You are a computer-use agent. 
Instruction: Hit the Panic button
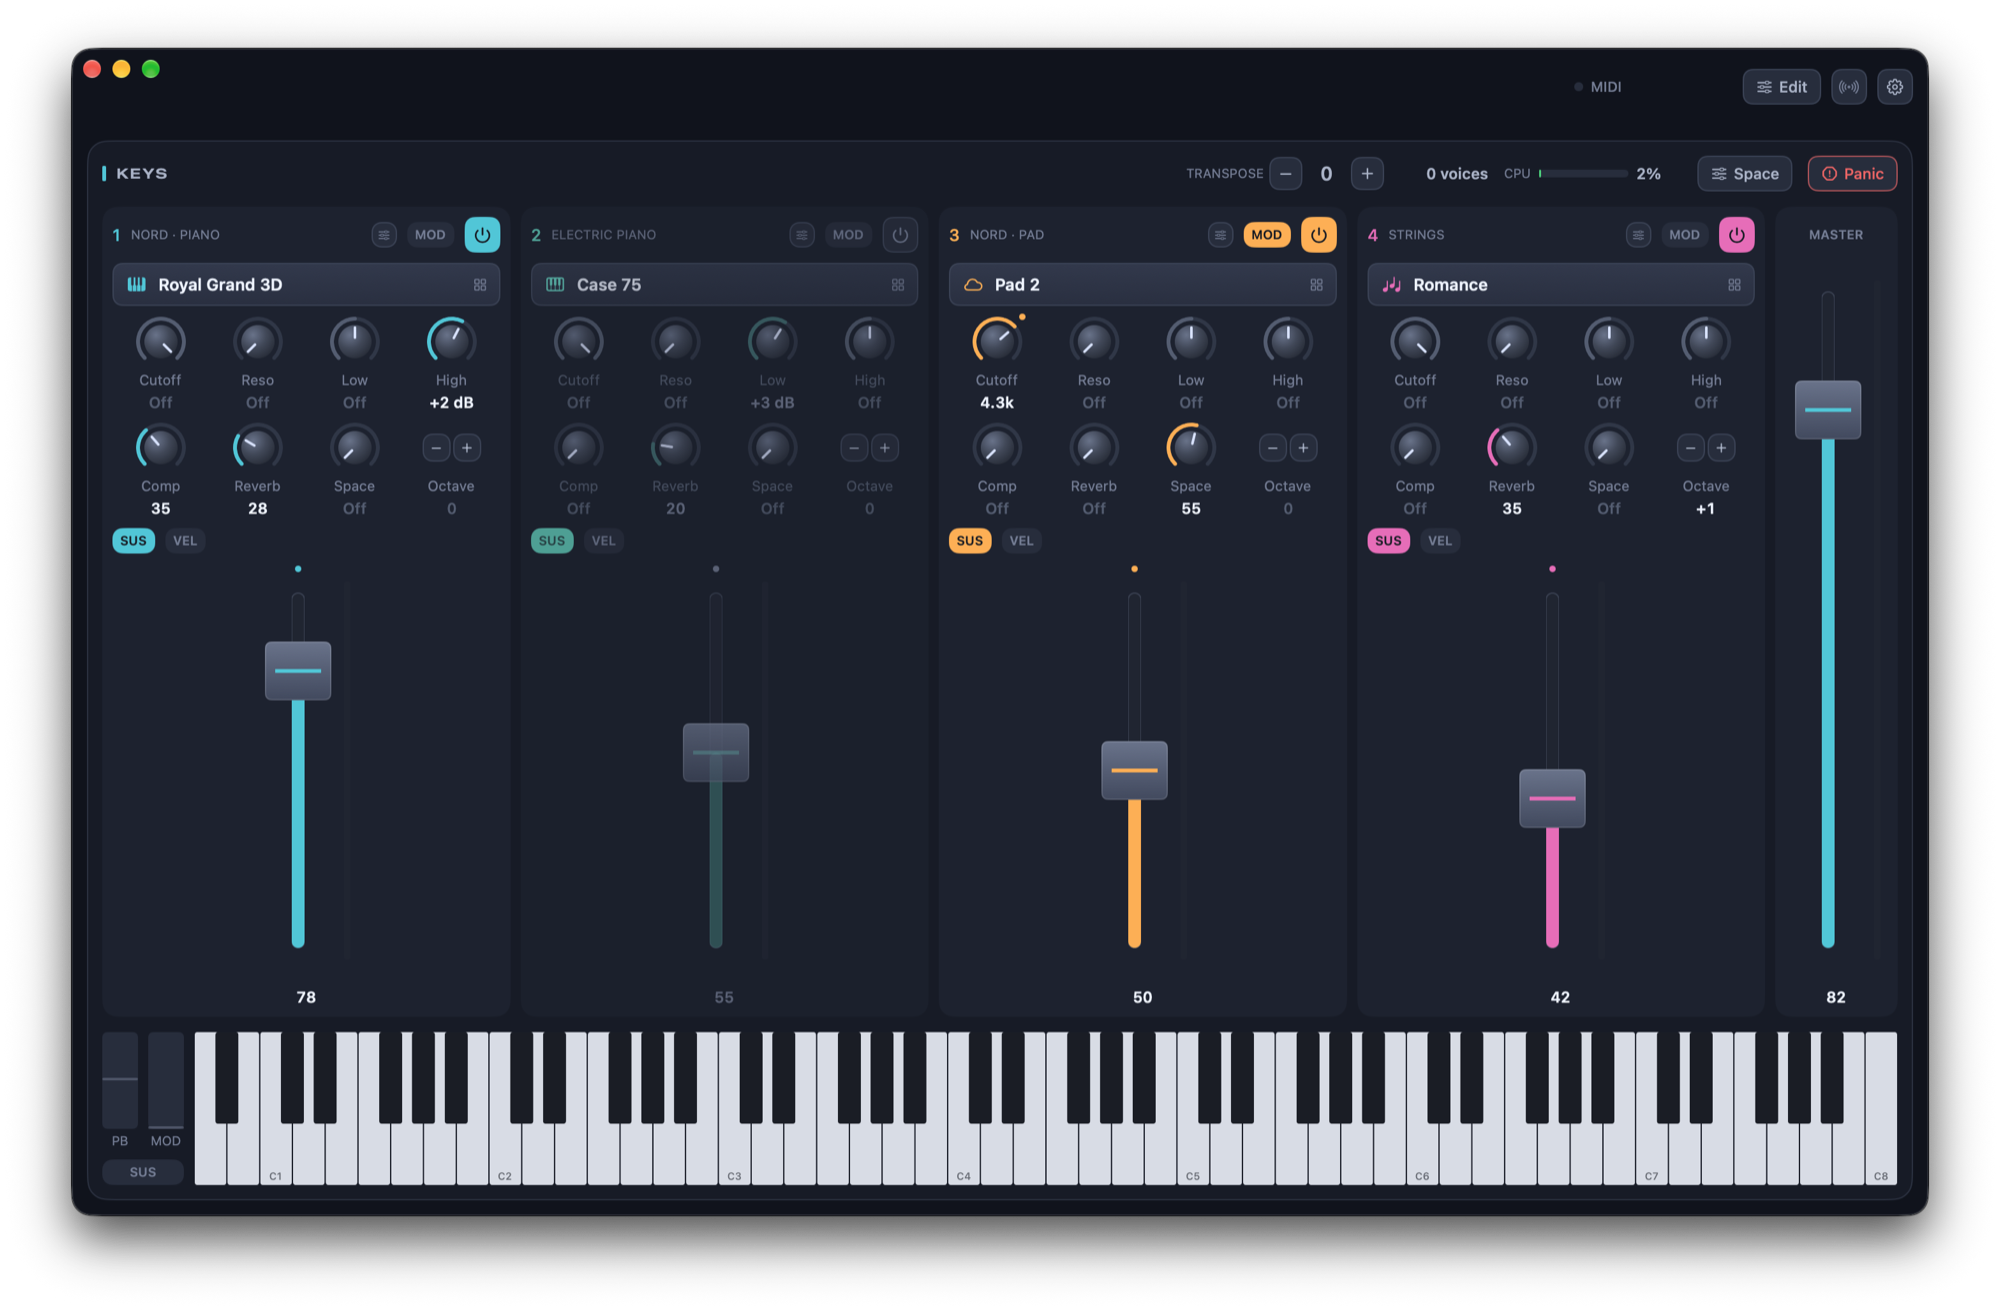tap(1853, 174)
